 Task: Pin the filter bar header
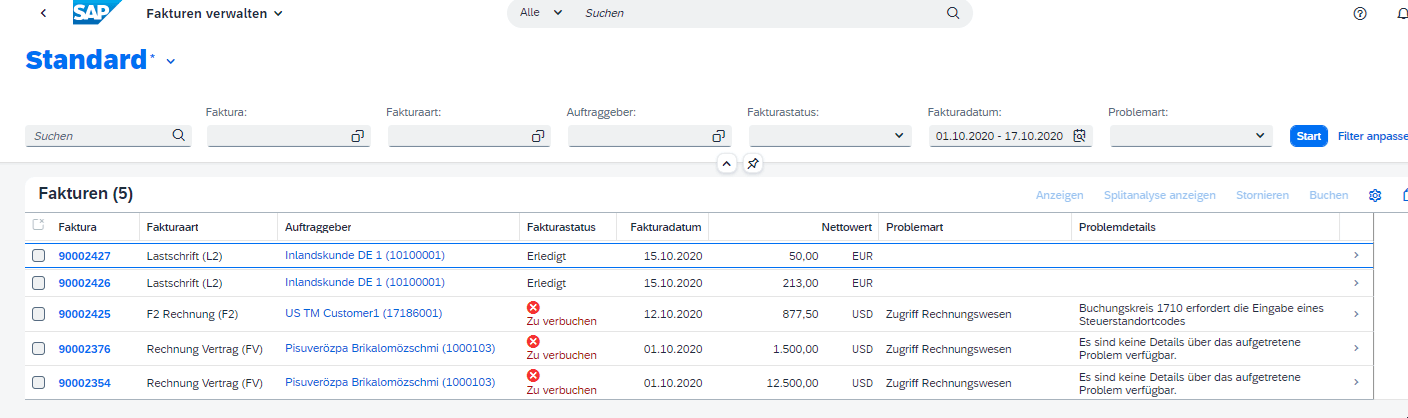(753, 163)
